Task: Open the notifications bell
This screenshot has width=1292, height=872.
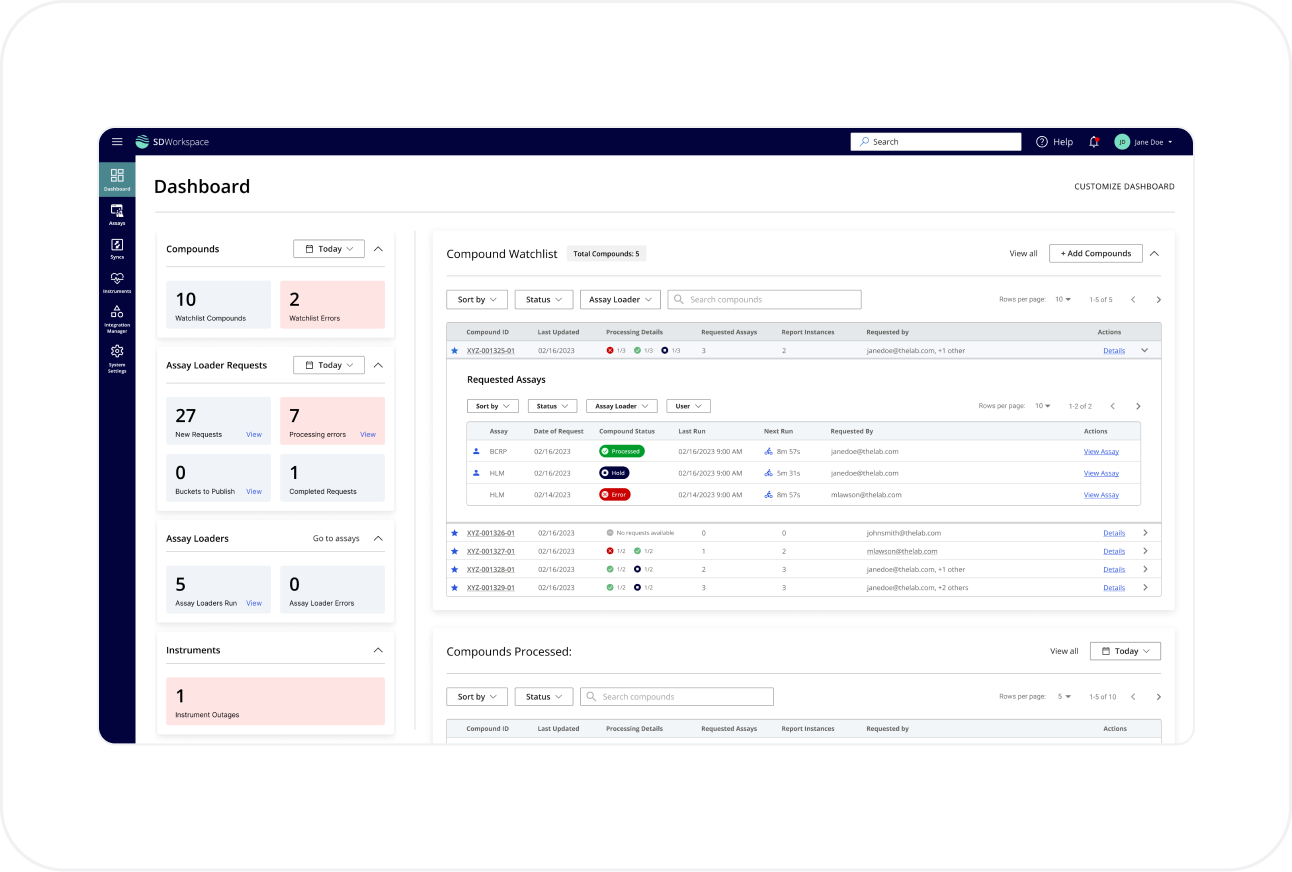Action: tap(1094, 142)
